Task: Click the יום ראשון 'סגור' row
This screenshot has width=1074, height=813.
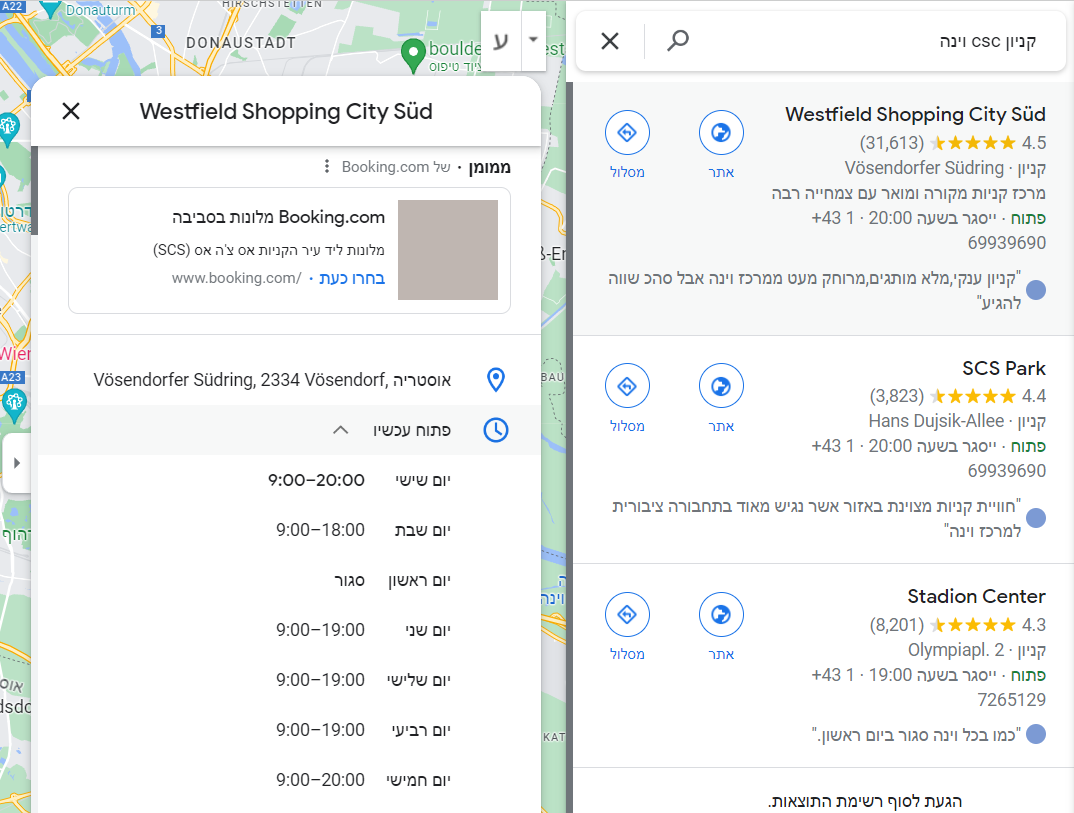Action: pos(392,580)
